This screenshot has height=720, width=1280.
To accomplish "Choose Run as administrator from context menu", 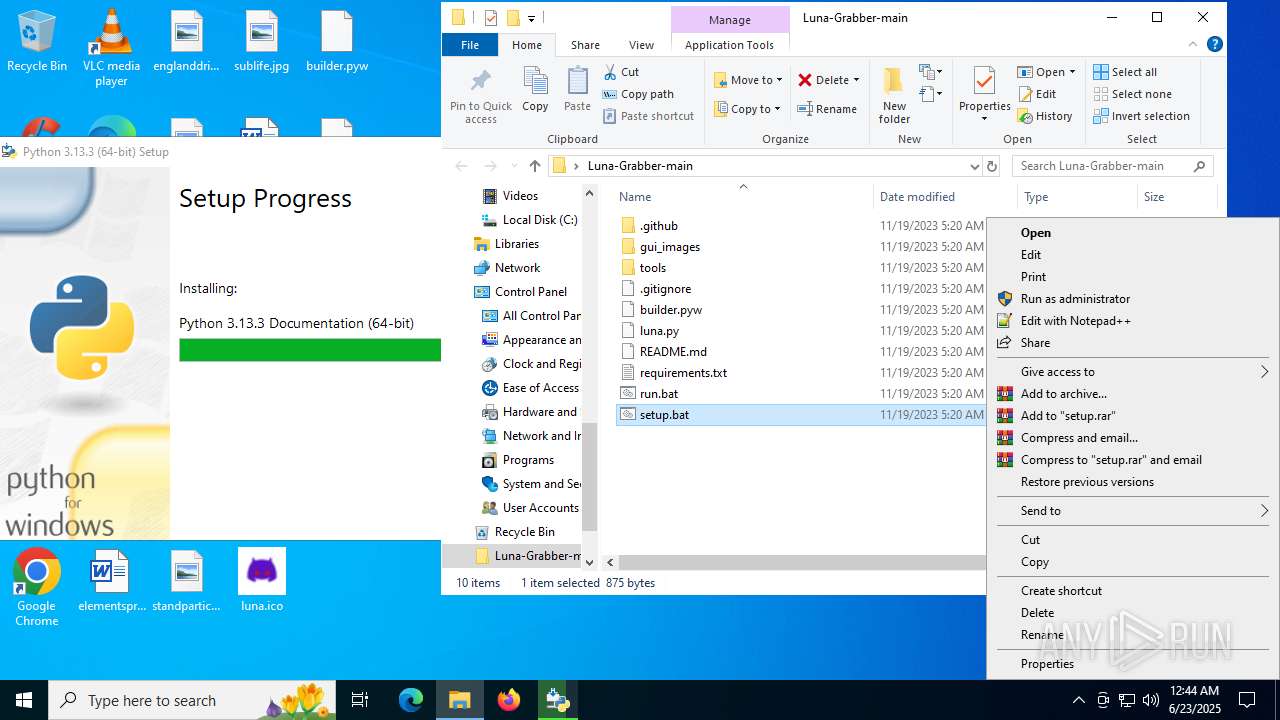I will coord(1075,299).
